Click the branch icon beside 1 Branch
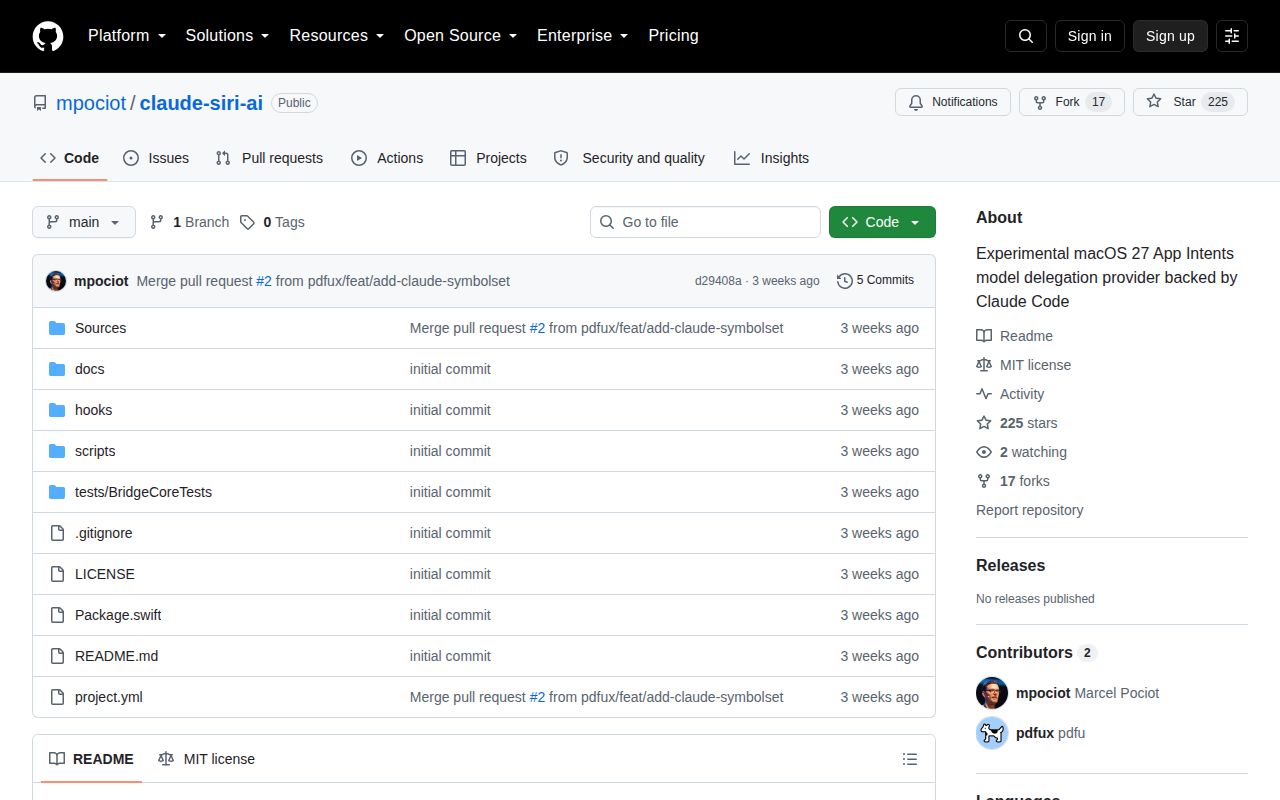Screen dimensions: 1280x800 pos(157,222)
